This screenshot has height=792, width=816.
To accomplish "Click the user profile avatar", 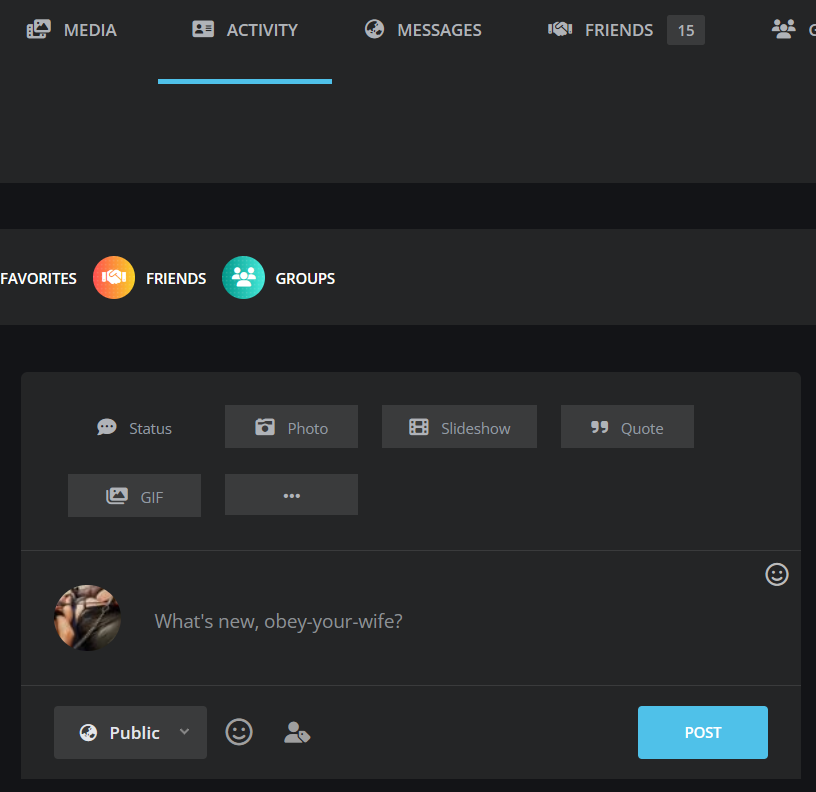I will click(x=88, y=618).
